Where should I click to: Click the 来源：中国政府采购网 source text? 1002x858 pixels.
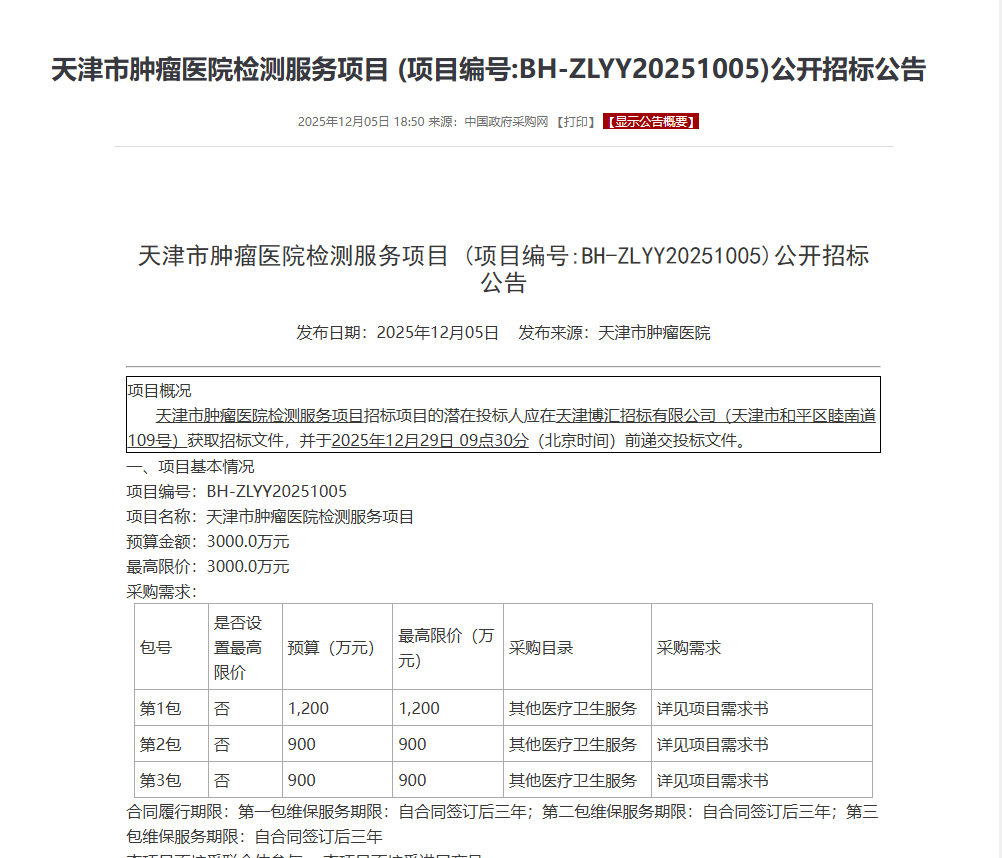489,122
